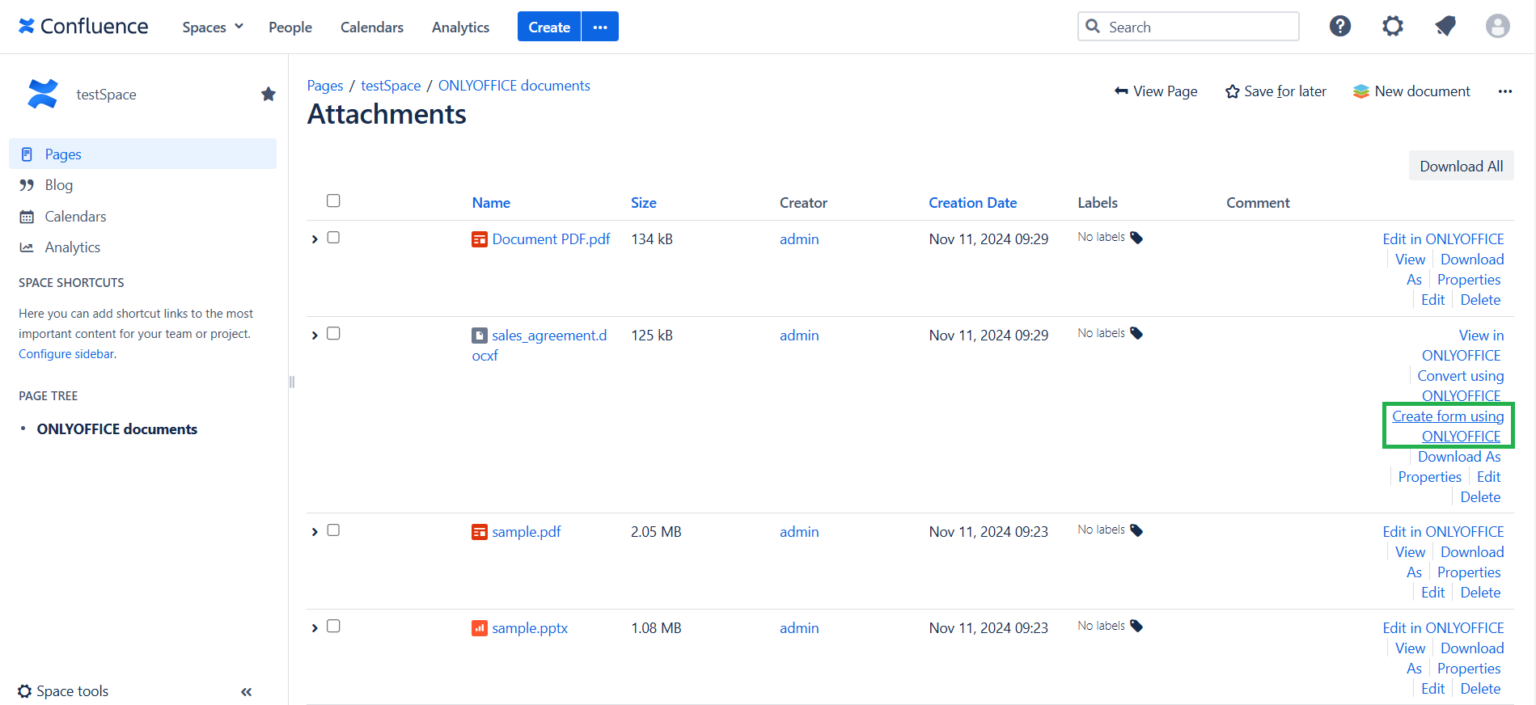Check the checkbox next to sample.pptx
Viewport: 1536px width, 705px height.
pyautogui.click(x=333, y=625)
